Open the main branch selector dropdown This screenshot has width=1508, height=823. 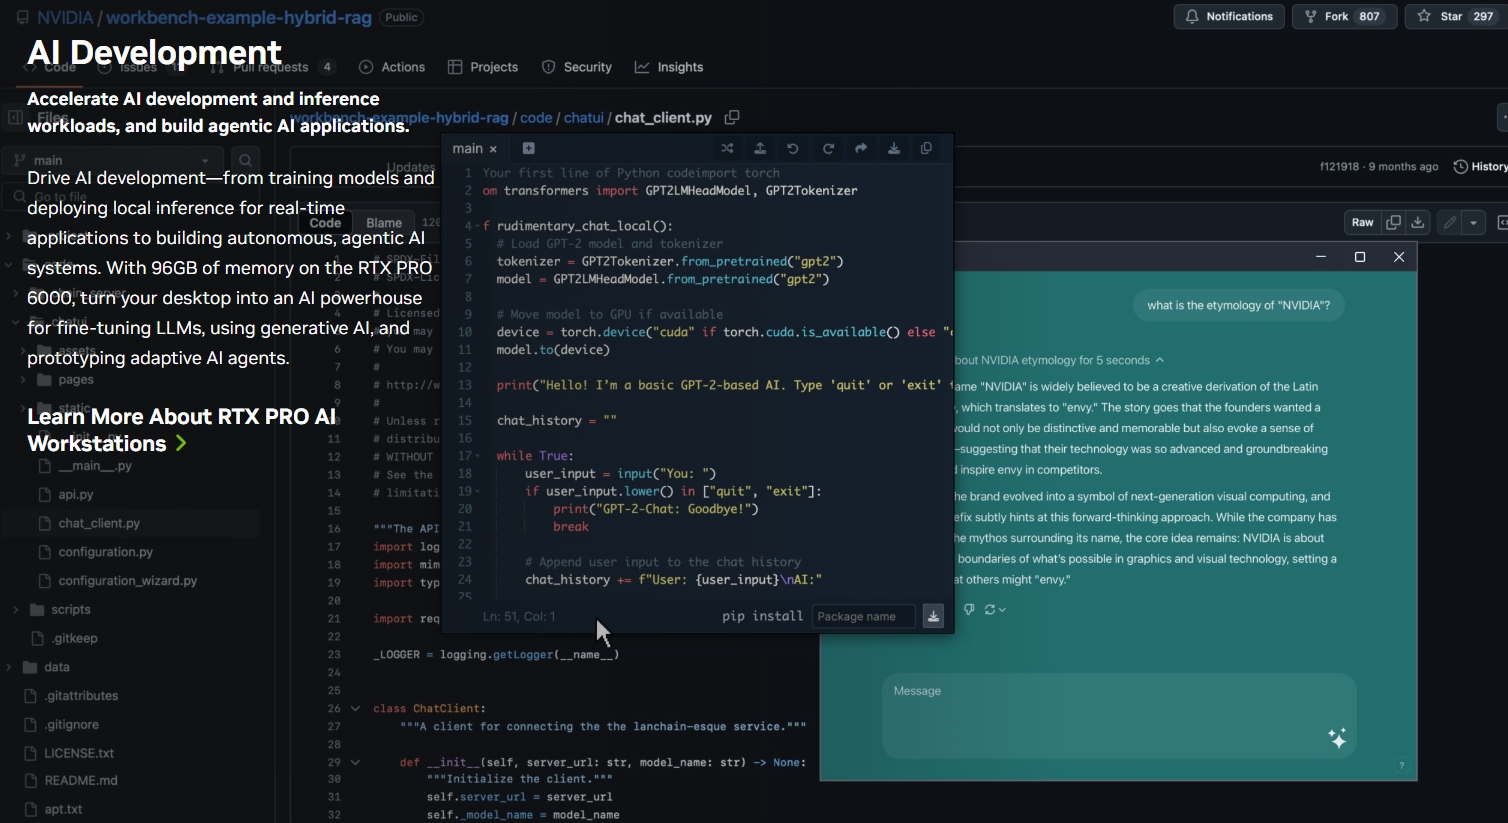pos(112,160)
